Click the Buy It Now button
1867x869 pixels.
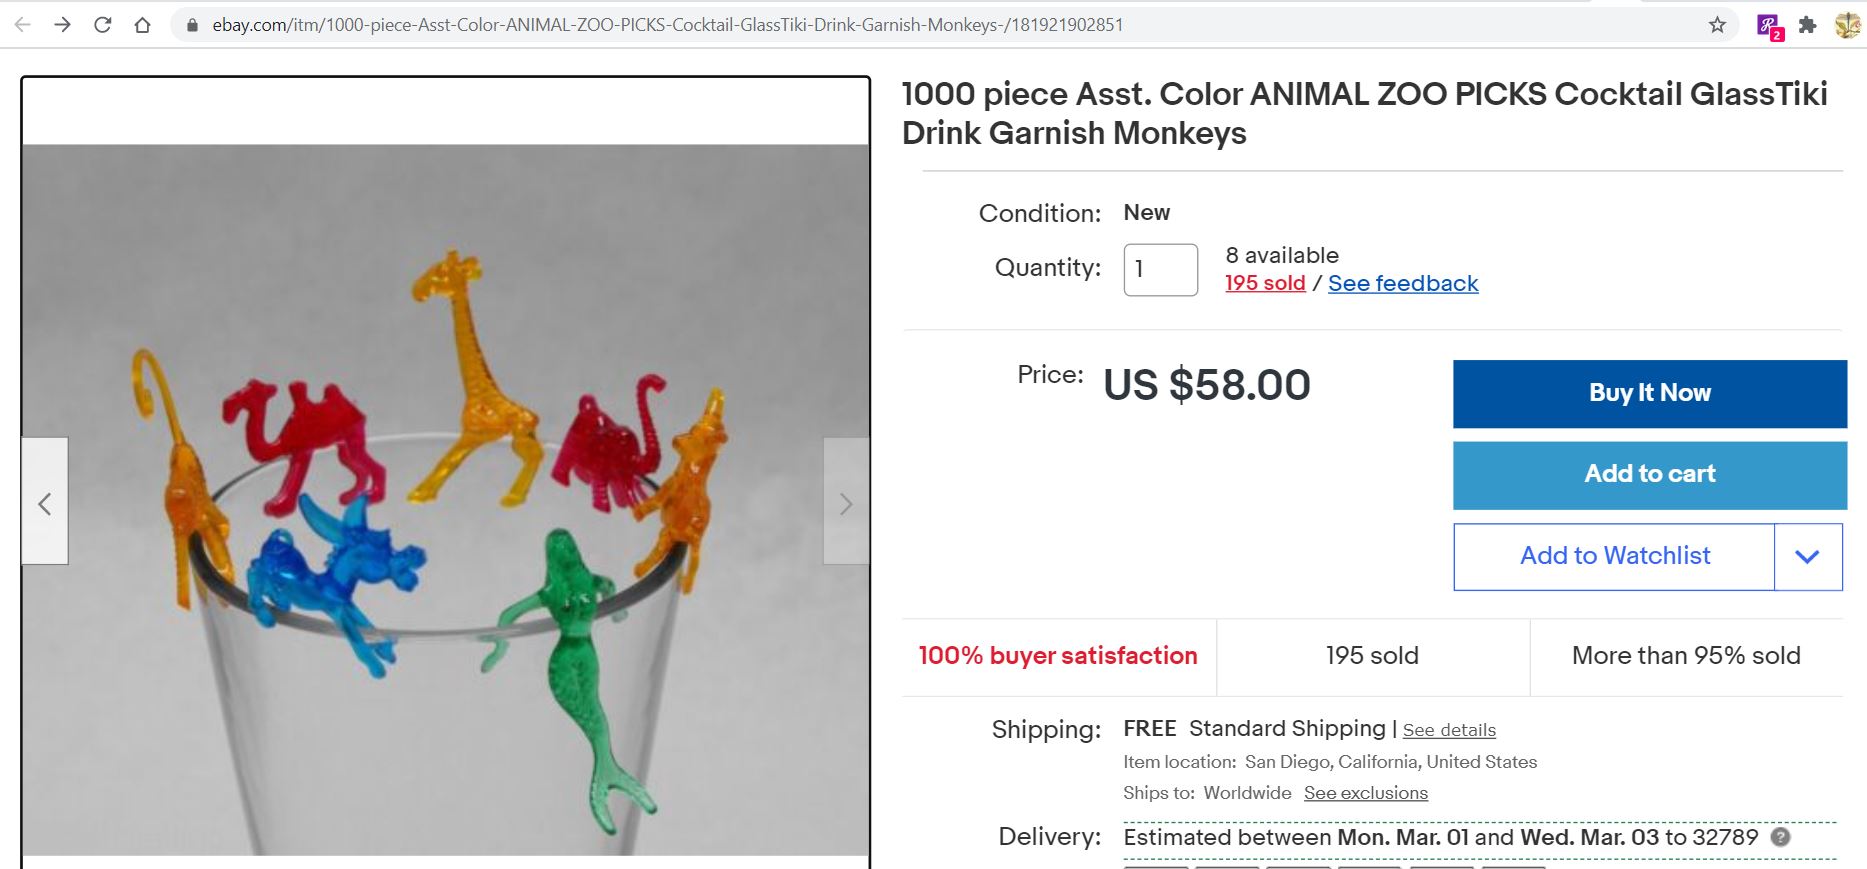pyautogui.click(x=1649, y=394)
